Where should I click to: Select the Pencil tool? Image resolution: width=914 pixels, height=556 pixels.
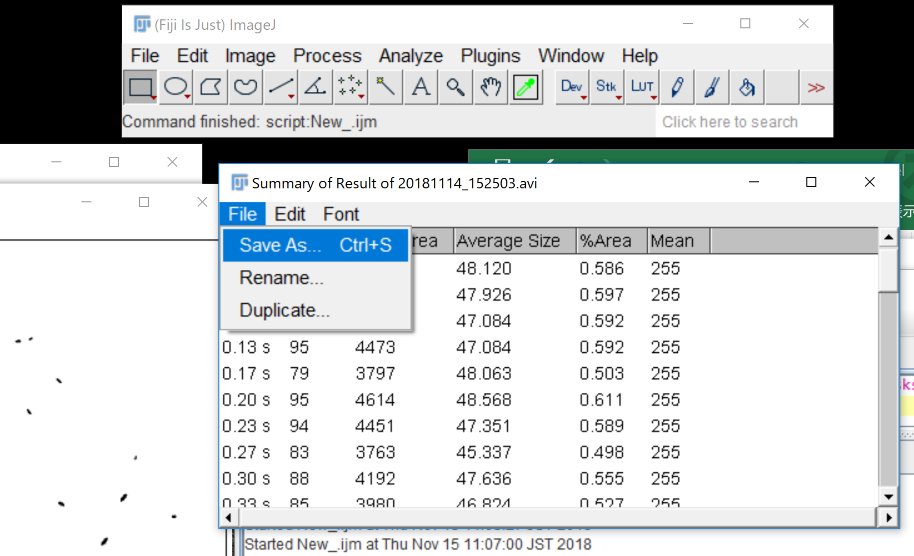point(677,87)
